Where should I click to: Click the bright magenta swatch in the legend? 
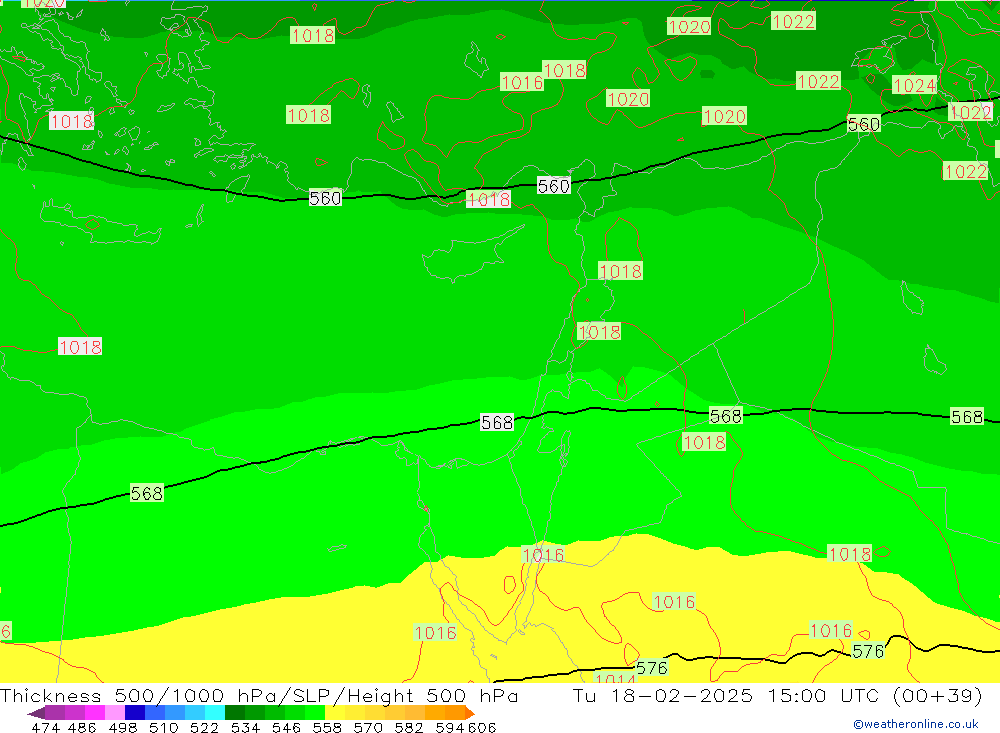95,713
